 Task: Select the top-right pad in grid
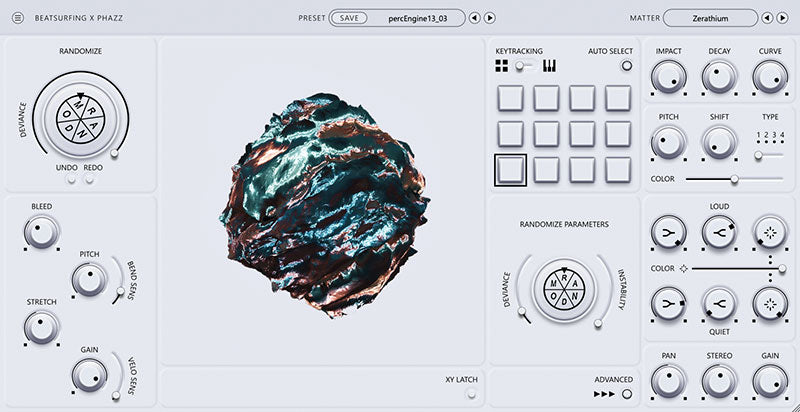point(618,98)
